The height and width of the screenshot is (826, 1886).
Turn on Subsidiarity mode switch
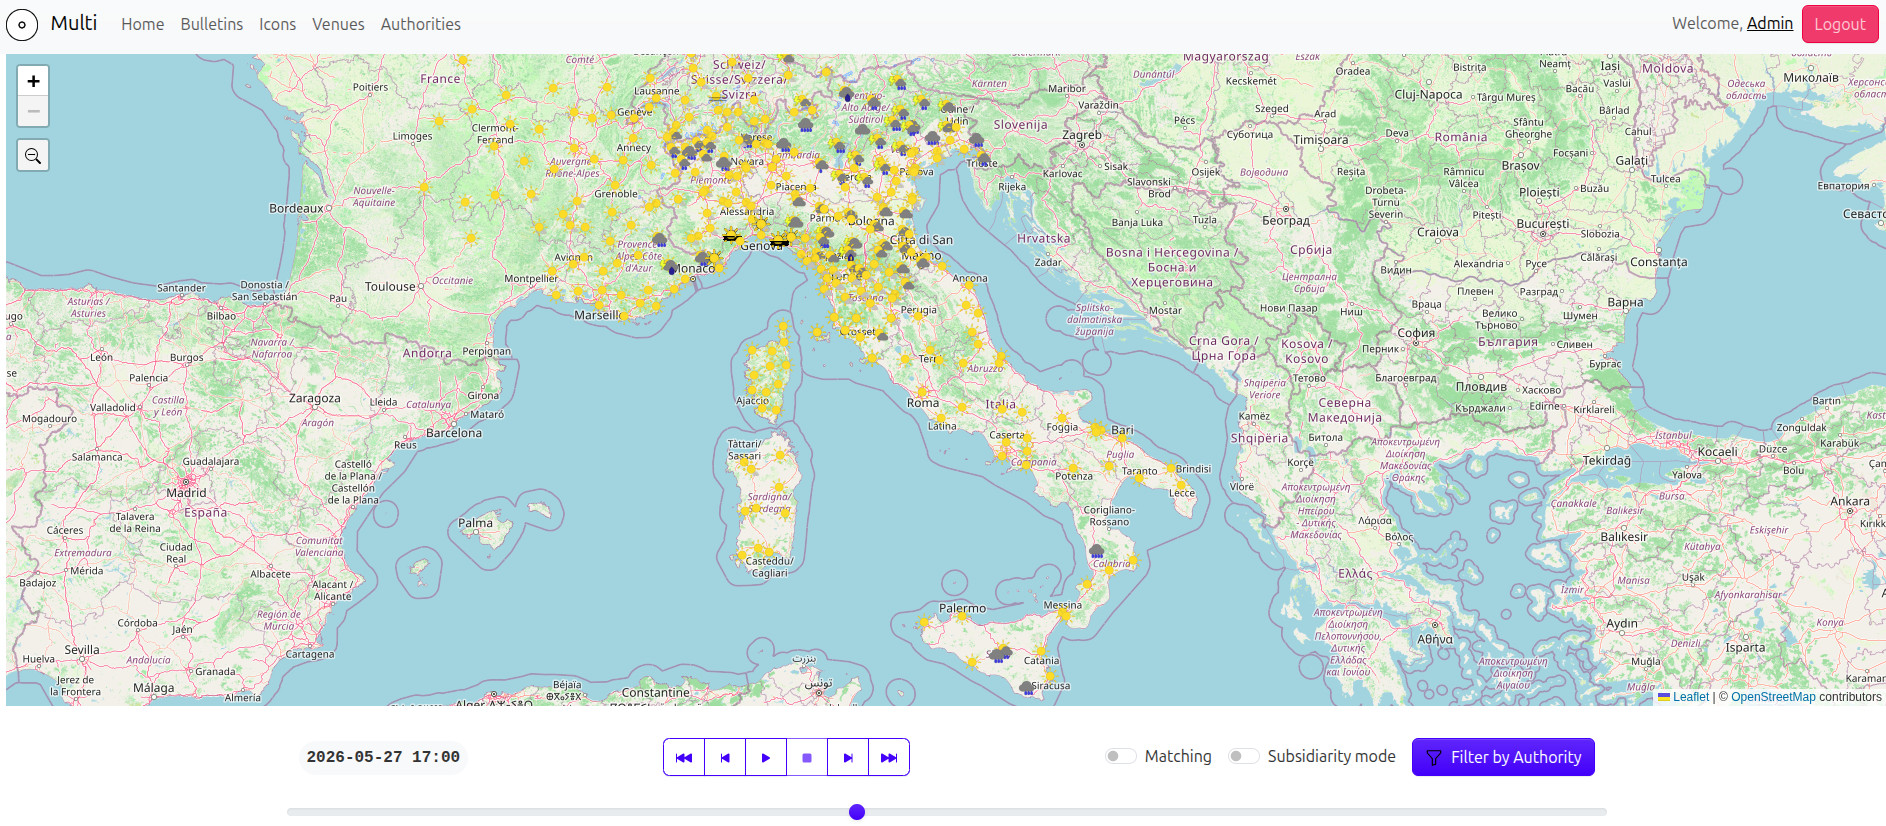1244,756
